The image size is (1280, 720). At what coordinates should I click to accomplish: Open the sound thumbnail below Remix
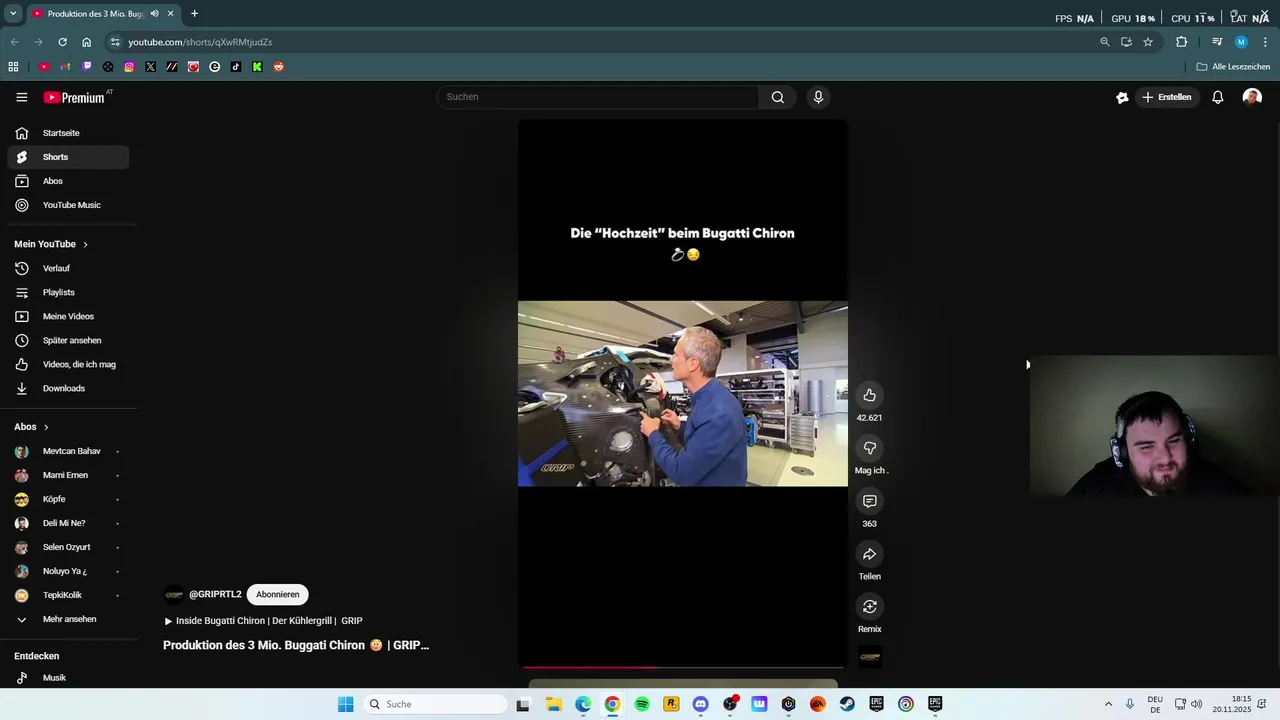[869, 657]
